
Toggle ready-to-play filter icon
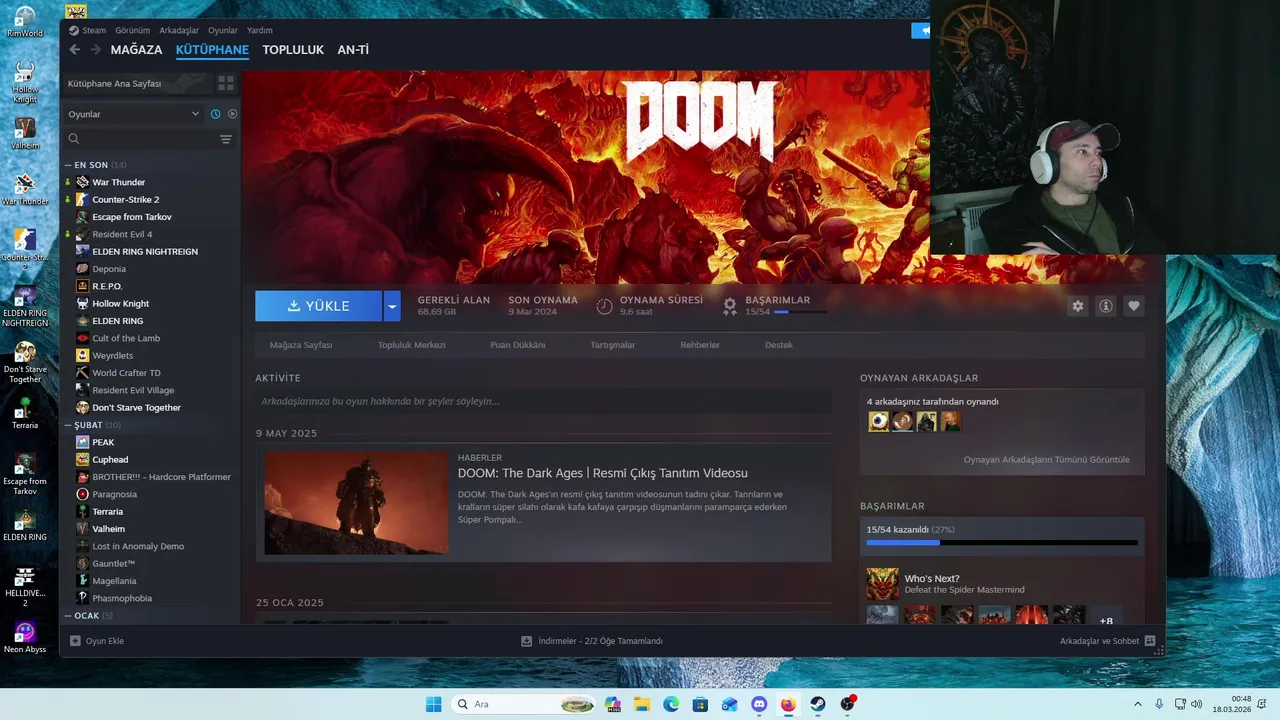point(232,114)
